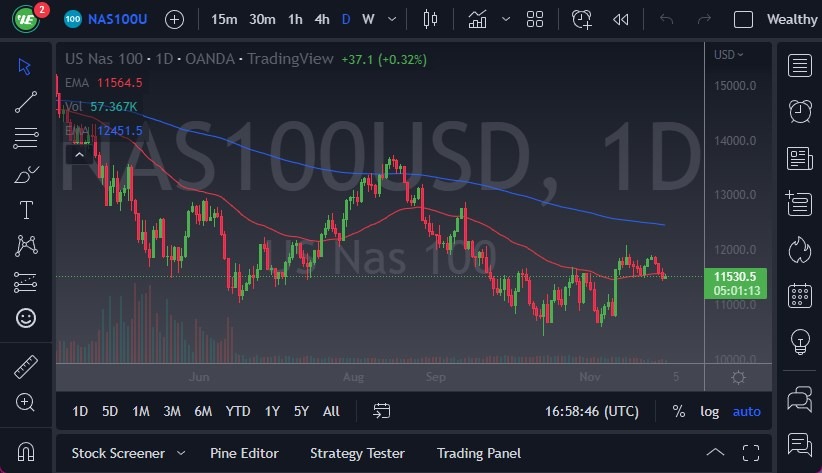Open the forecasting and measurement tools

[x=25, y=282]
